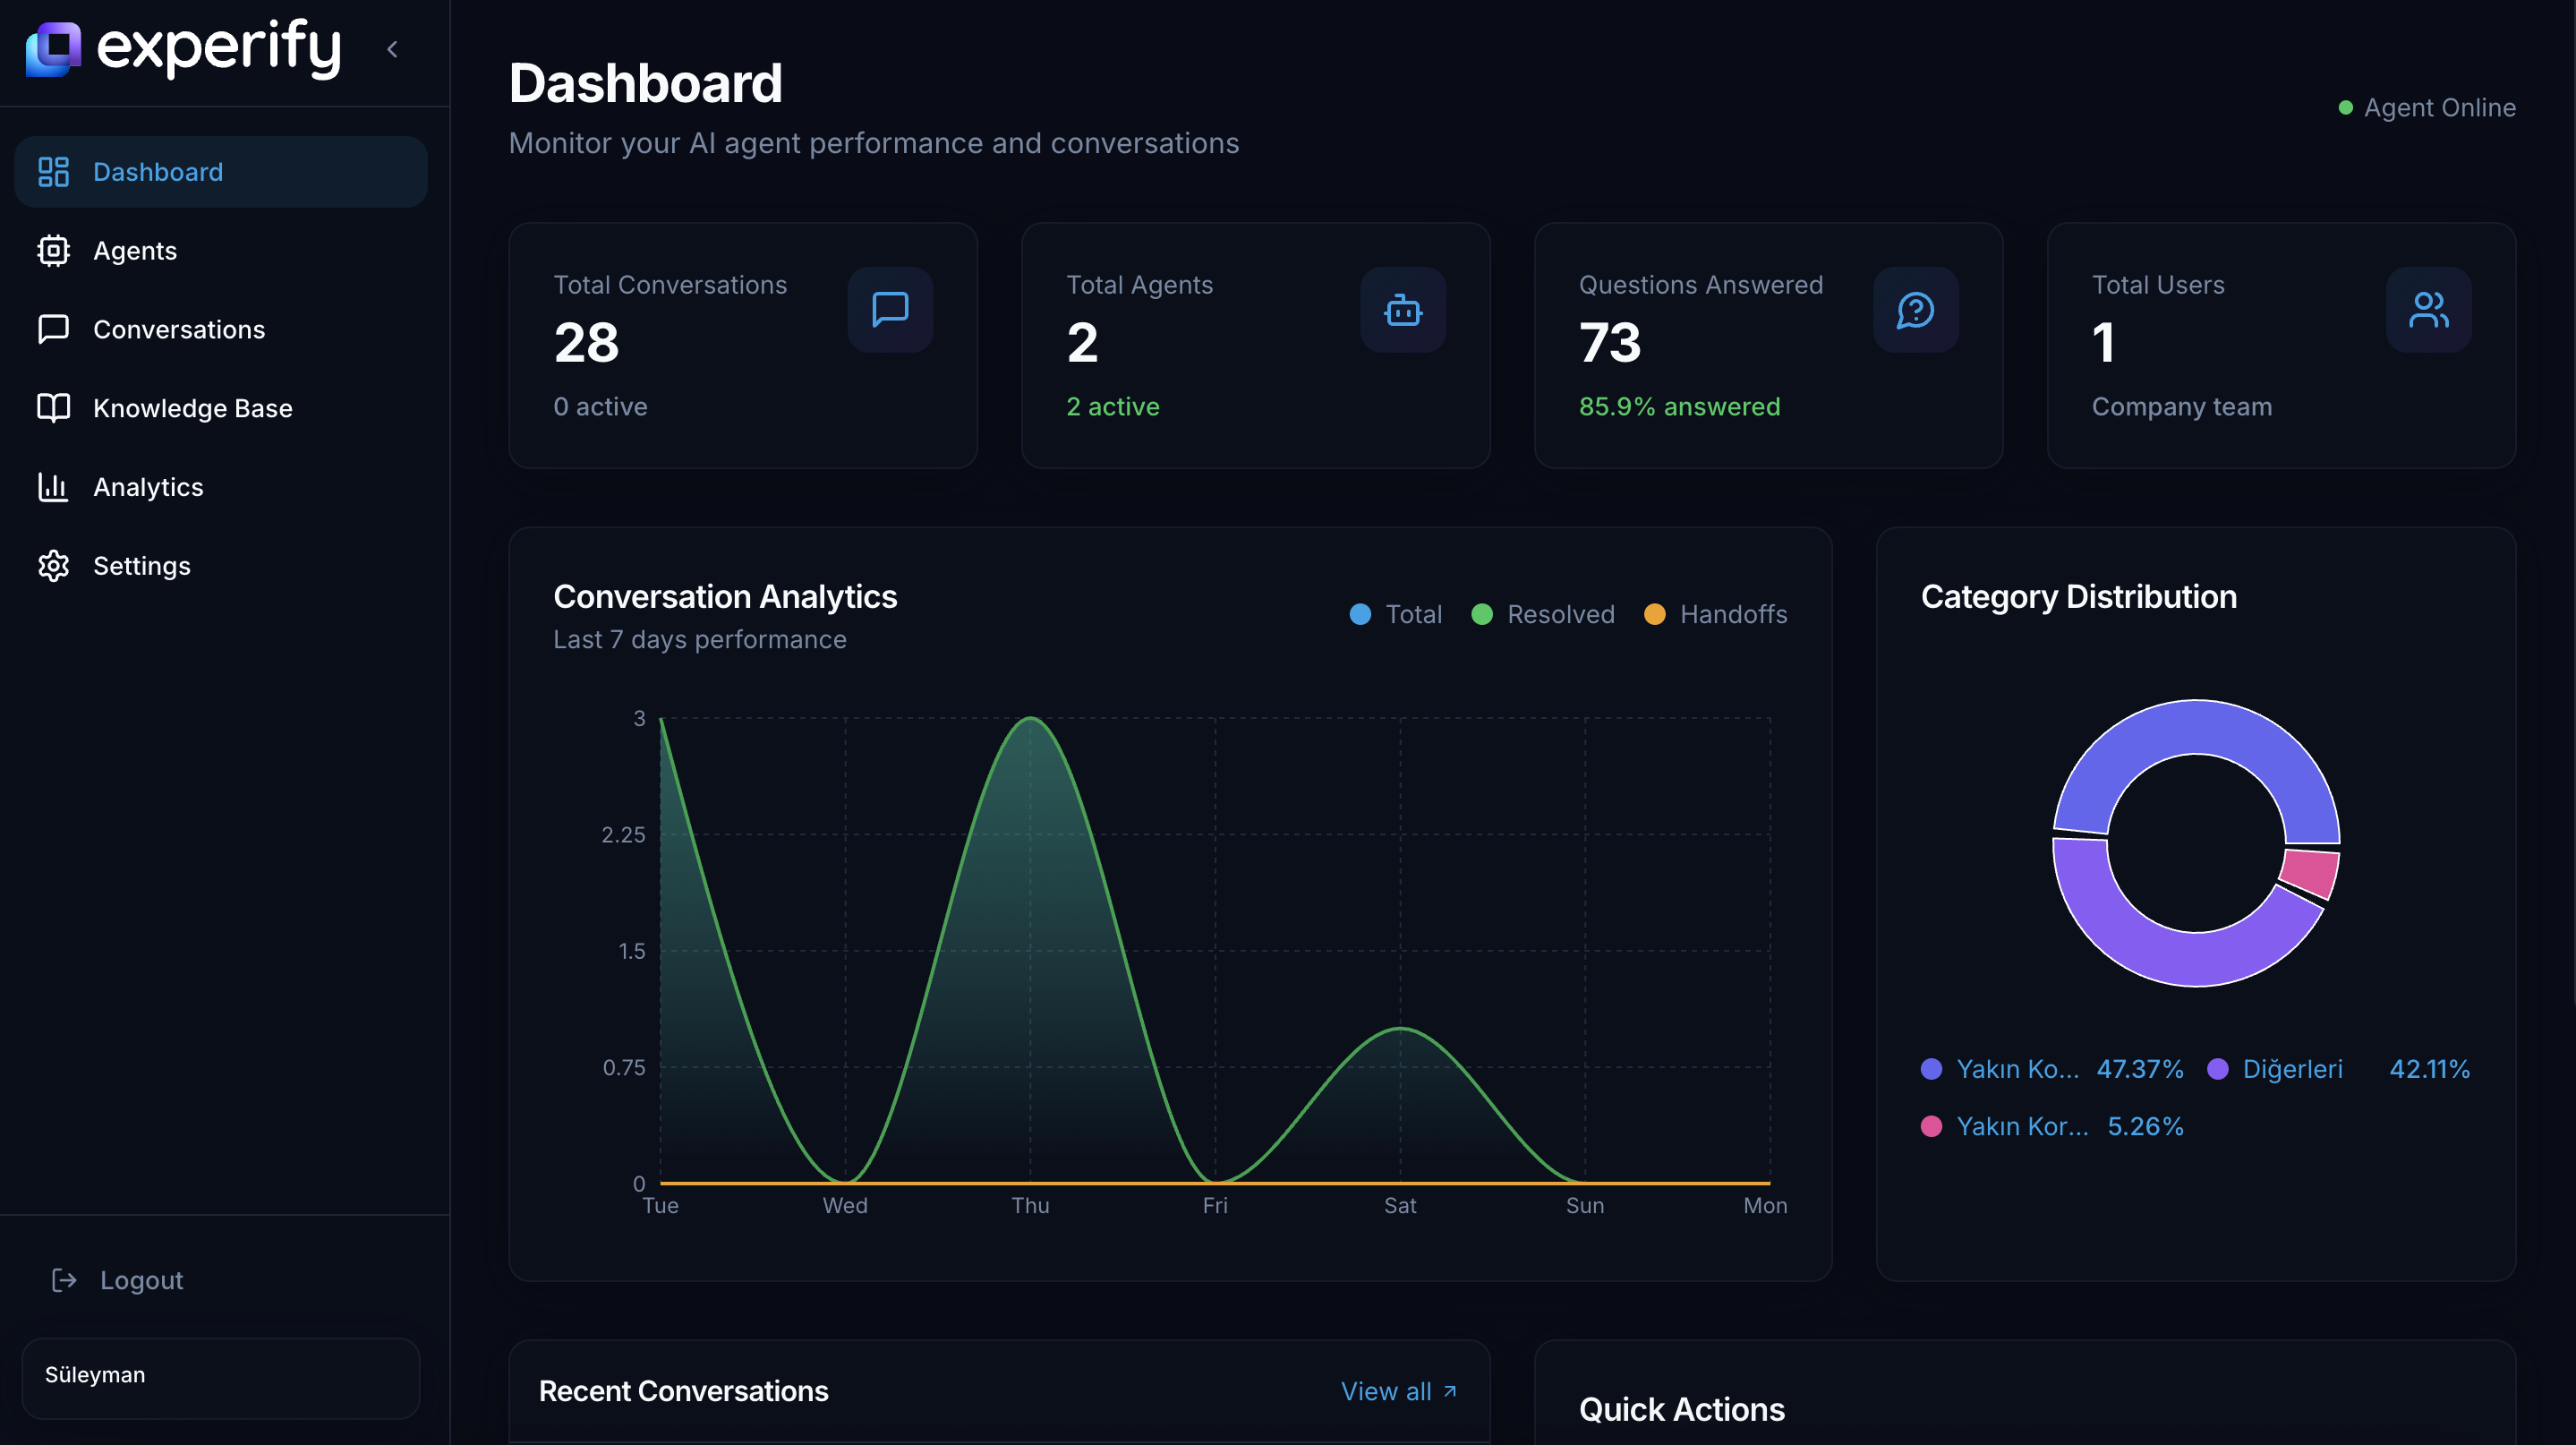Click the Questions Answered help icon

click(x=1915, y=310)
